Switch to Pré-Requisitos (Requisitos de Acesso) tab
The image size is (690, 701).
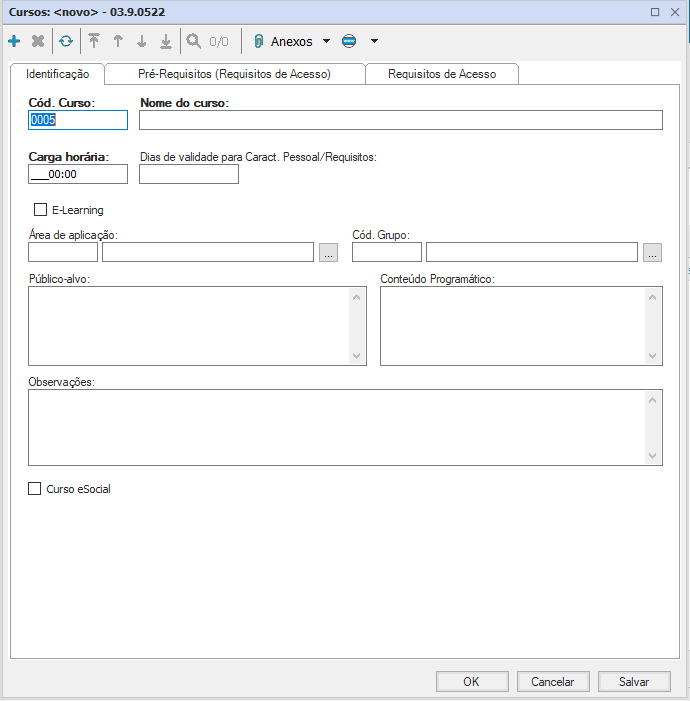tap(234, 74)
